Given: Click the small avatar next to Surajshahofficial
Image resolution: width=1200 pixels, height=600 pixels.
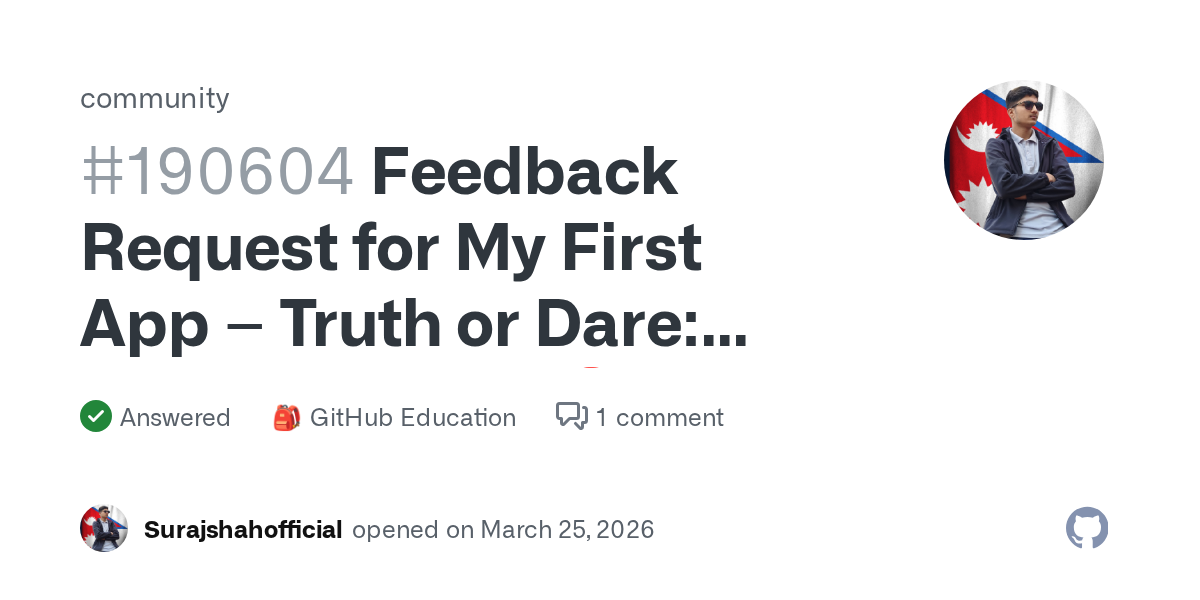Looking at the screenshot, I should 104,529.
